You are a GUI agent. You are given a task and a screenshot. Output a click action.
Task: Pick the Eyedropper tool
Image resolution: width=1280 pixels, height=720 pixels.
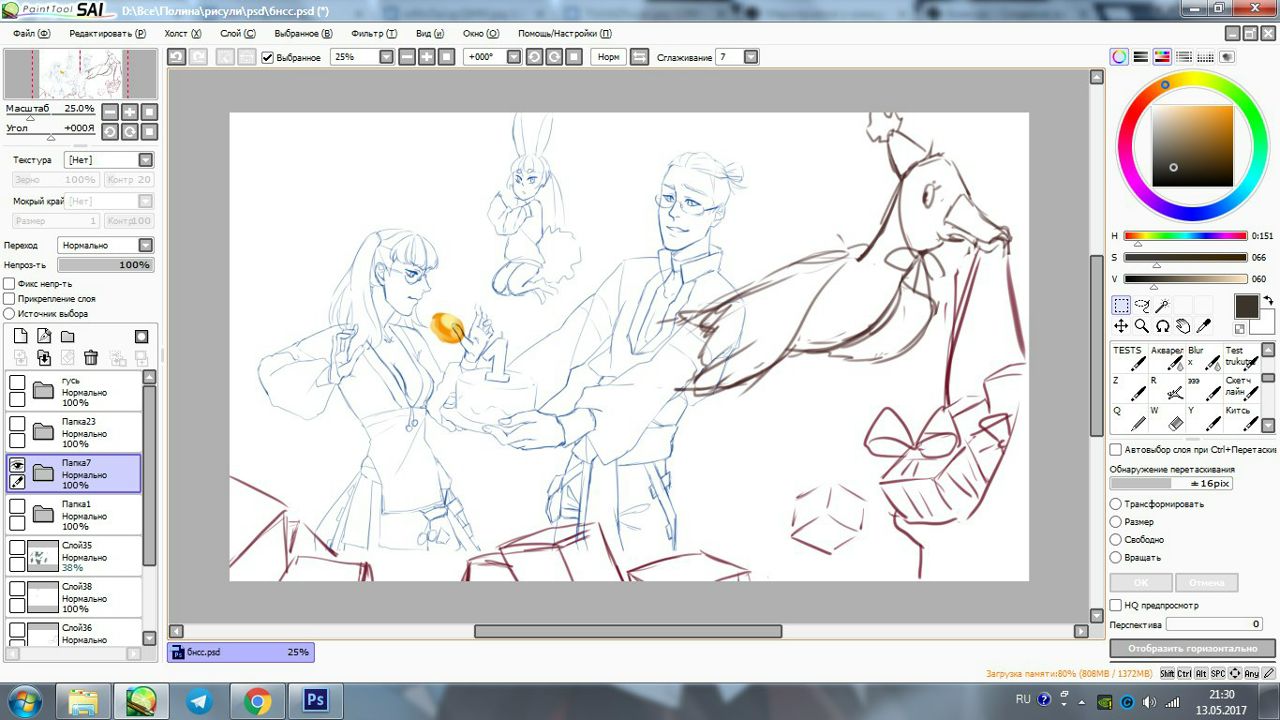(1203, 326)
